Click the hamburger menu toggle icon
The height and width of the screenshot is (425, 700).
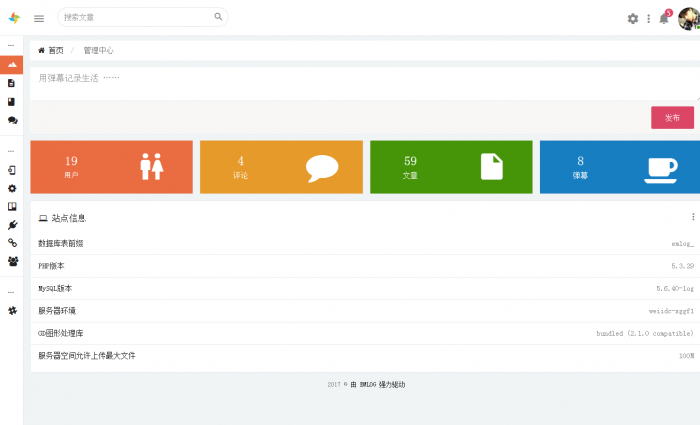[x=39, y=18]
